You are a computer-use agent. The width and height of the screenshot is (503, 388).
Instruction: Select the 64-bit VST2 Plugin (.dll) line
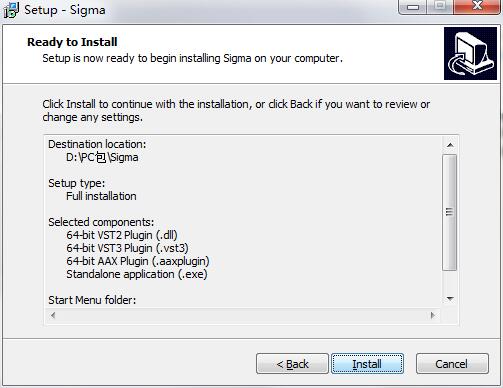click(x=122, y=235)
